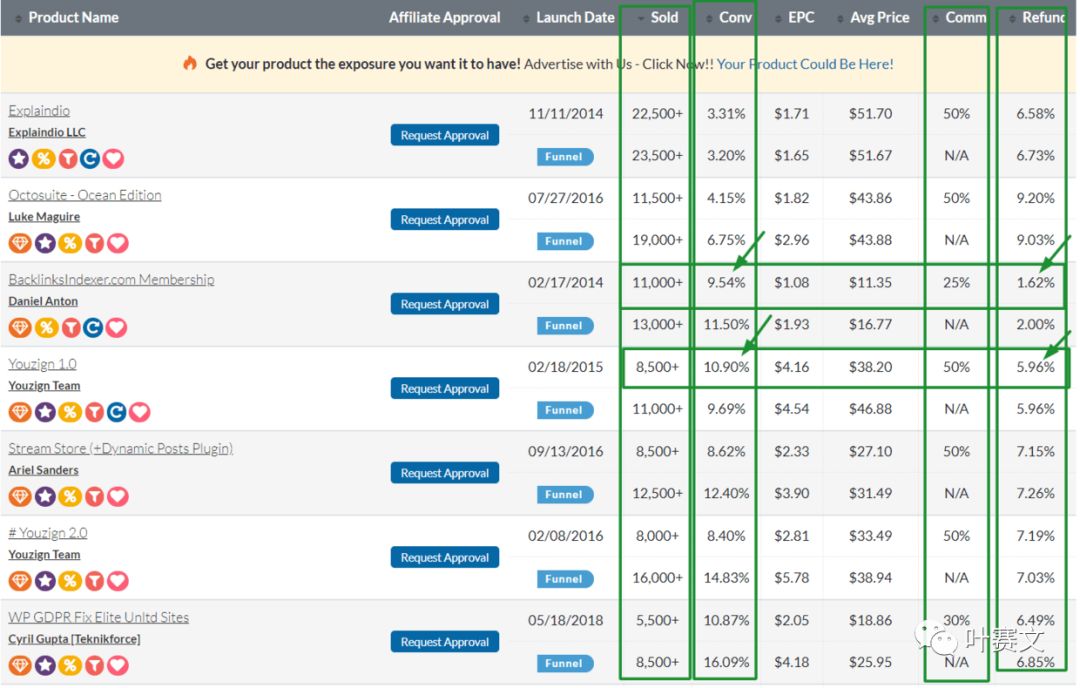Viewport: 1080px width, 688px height.
Task: Click the pink heart icon under Explaindio
Action: click(x=114, y=159)
